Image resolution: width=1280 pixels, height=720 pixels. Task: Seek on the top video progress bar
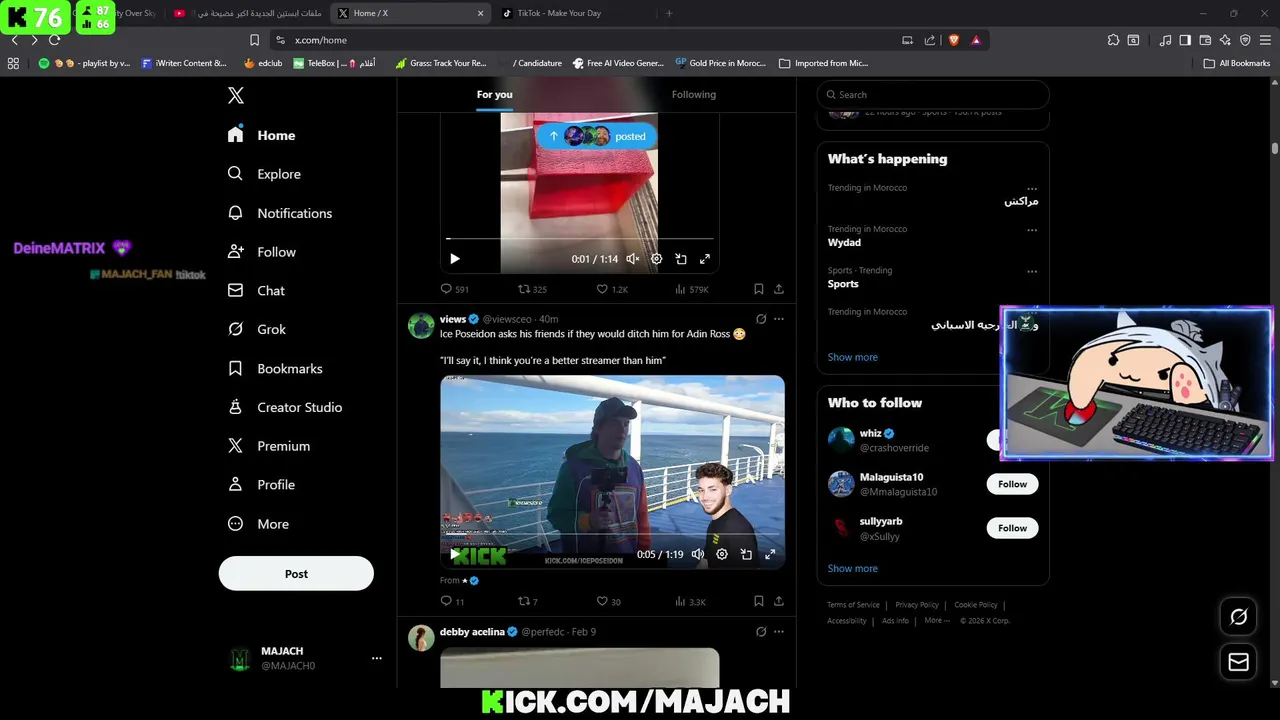(x=580, y=239)
